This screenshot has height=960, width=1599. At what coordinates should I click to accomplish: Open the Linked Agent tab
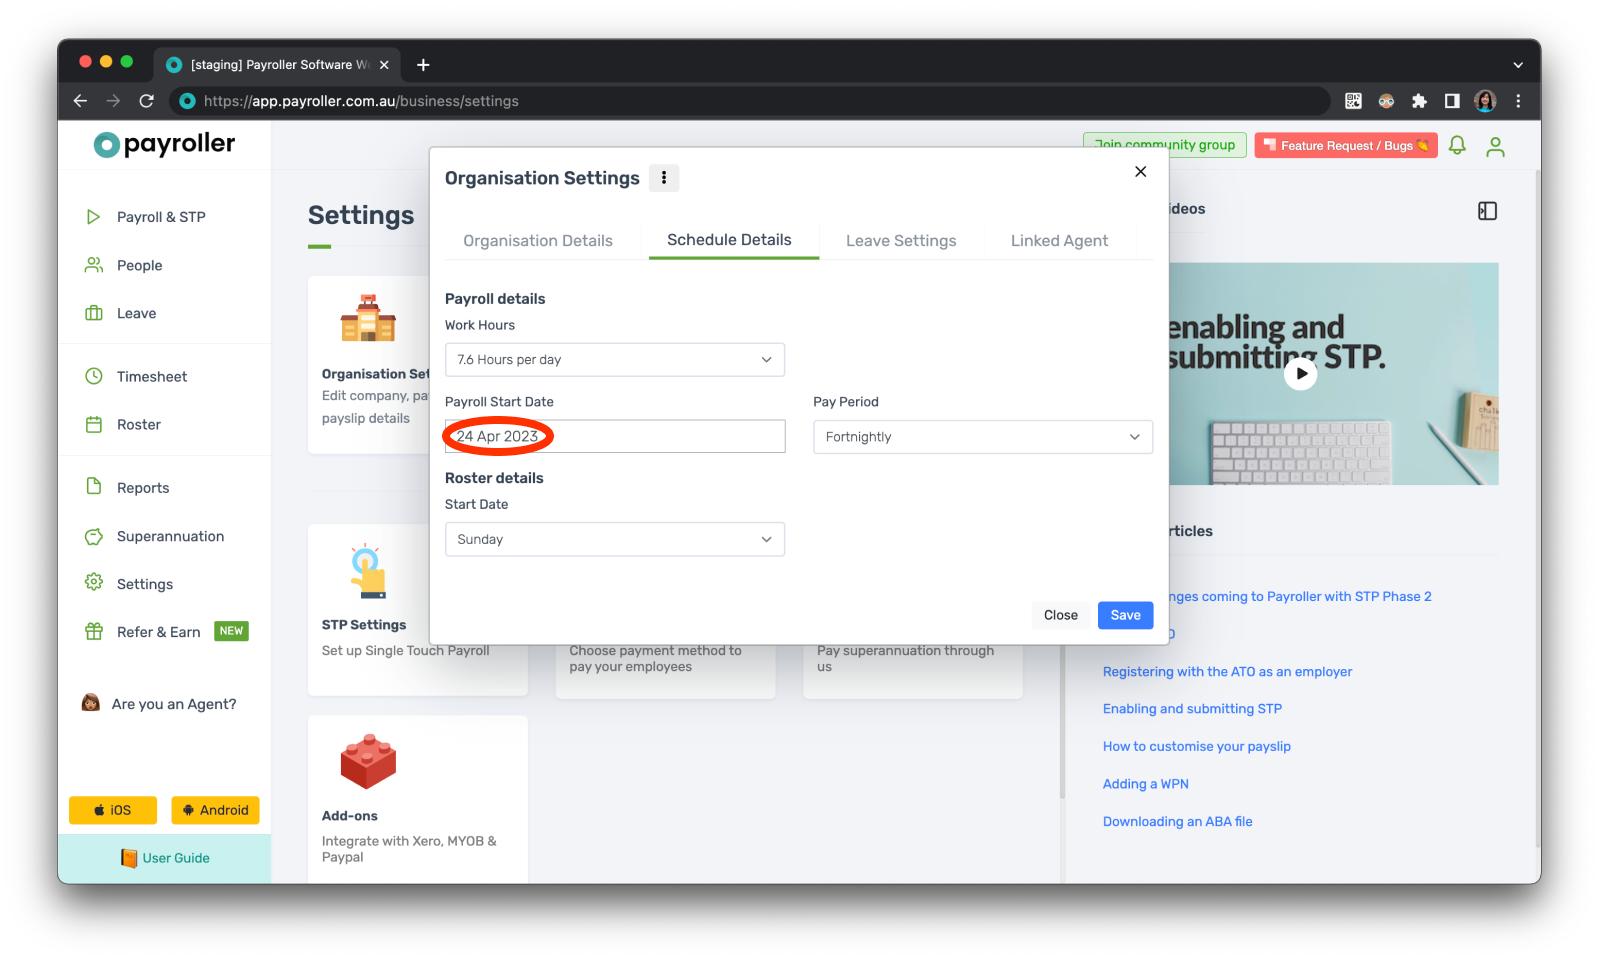1059,241
